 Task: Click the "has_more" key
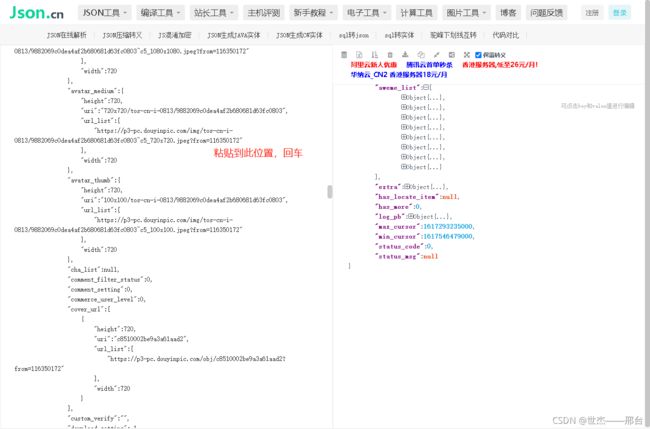click(x=393, y=206)
